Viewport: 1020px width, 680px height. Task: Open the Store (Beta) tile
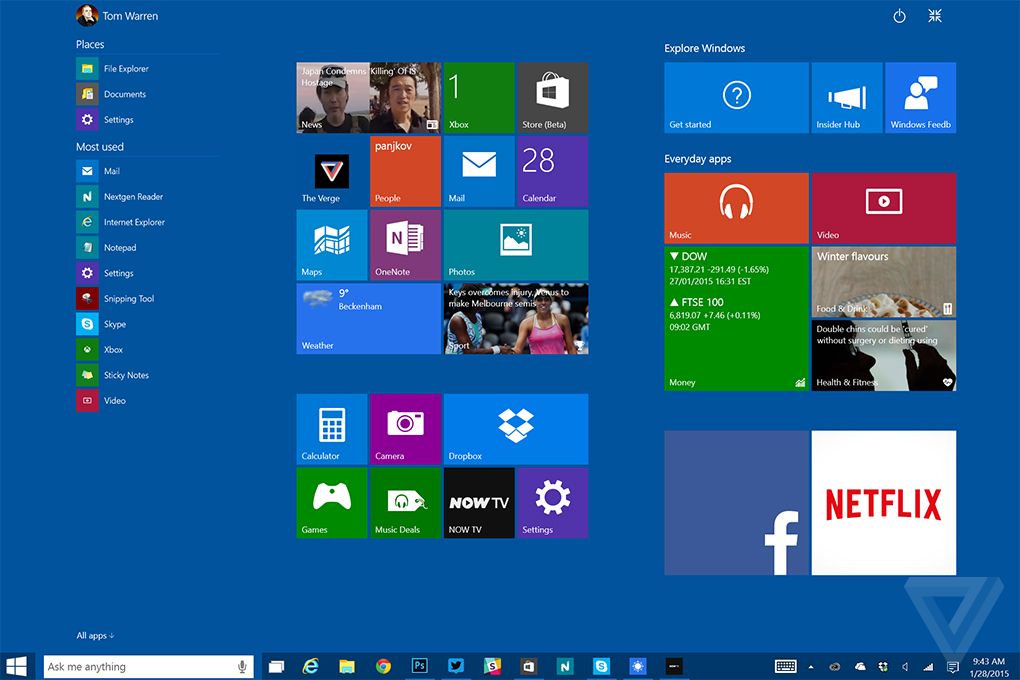552,98
